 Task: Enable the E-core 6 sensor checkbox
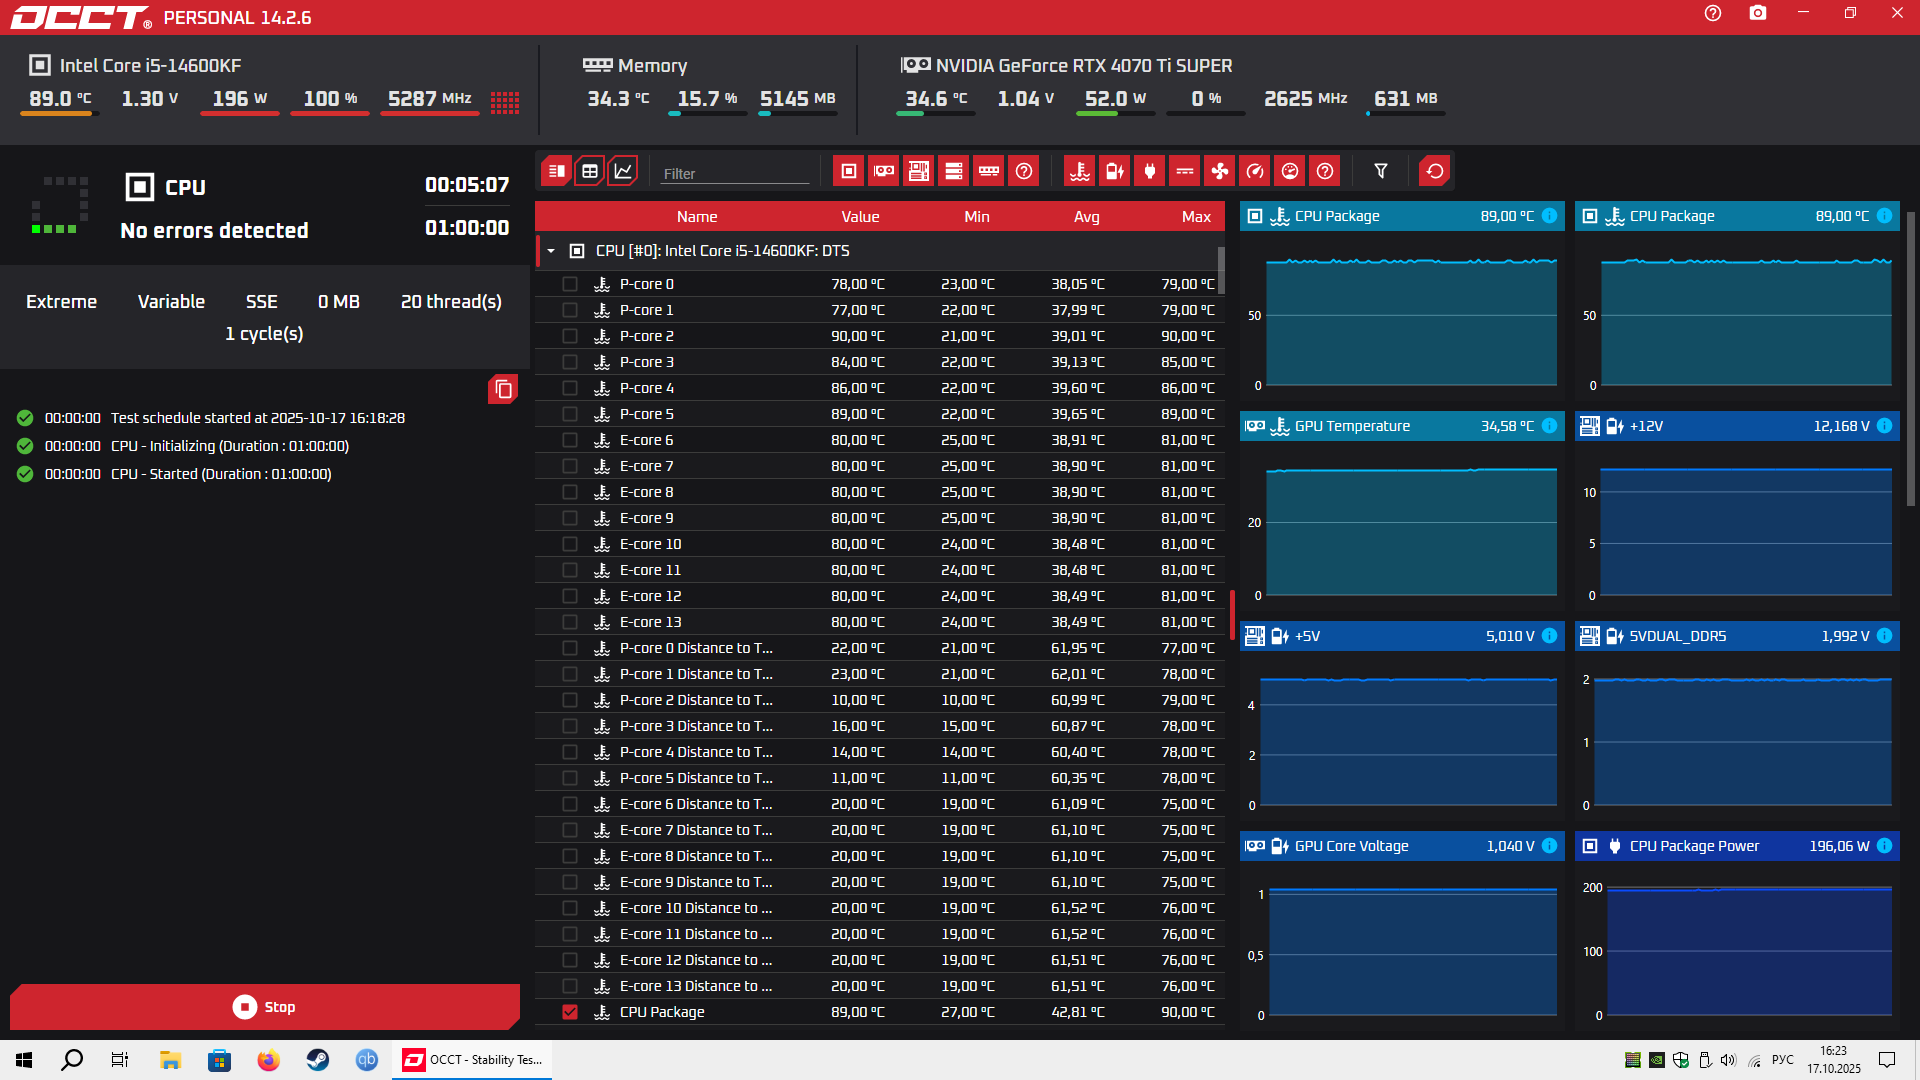coord(570,440)
